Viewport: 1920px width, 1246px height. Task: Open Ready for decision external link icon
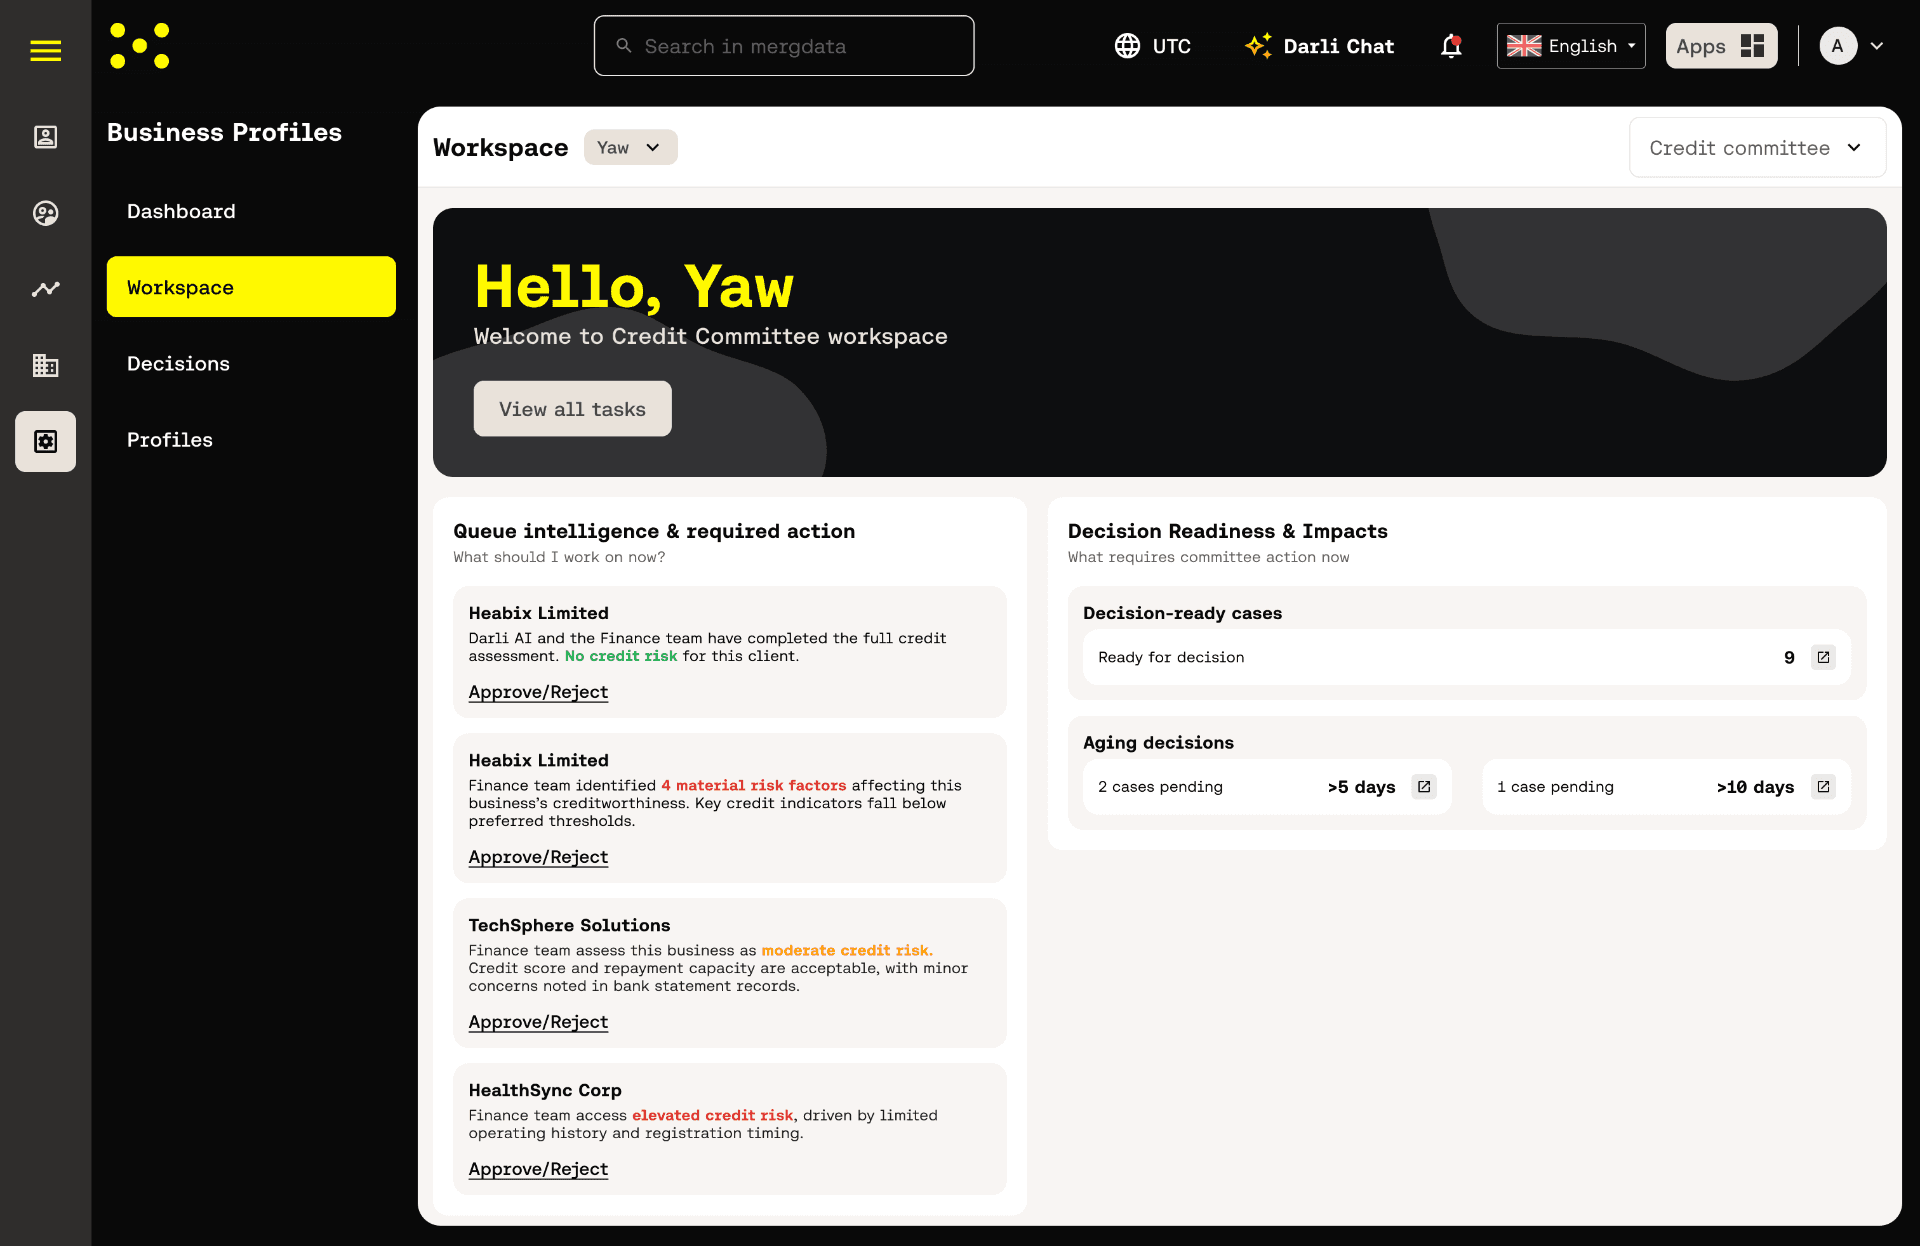[1823, 657]
